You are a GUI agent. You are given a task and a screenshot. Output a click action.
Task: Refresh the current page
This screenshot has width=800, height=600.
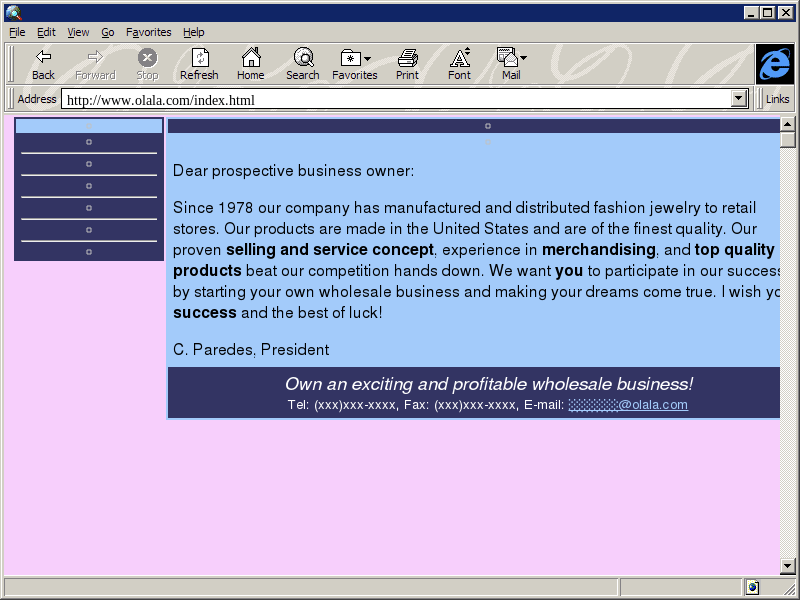click(199, 58)
